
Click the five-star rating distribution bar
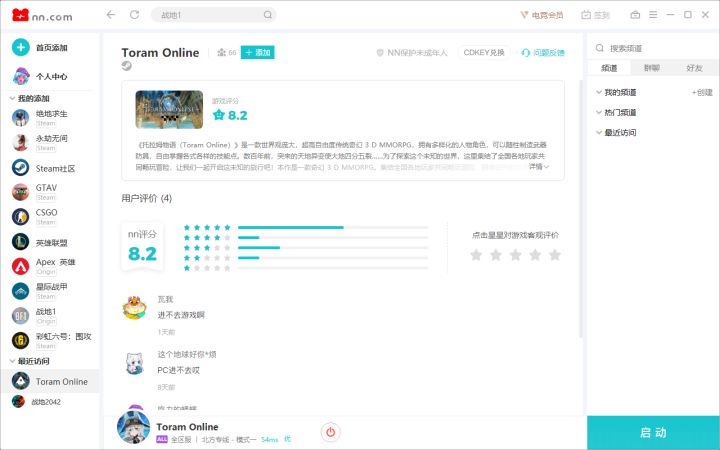[333, 227]
